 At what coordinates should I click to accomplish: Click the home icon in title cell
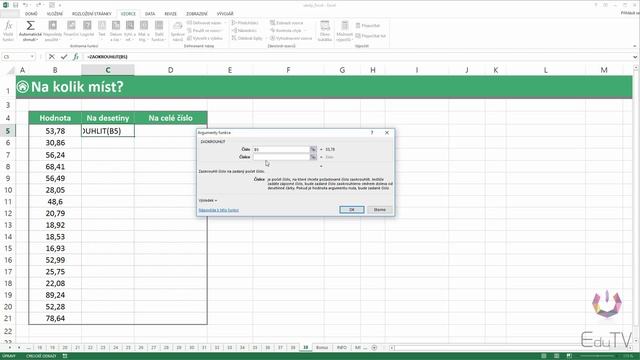(23, 87)
